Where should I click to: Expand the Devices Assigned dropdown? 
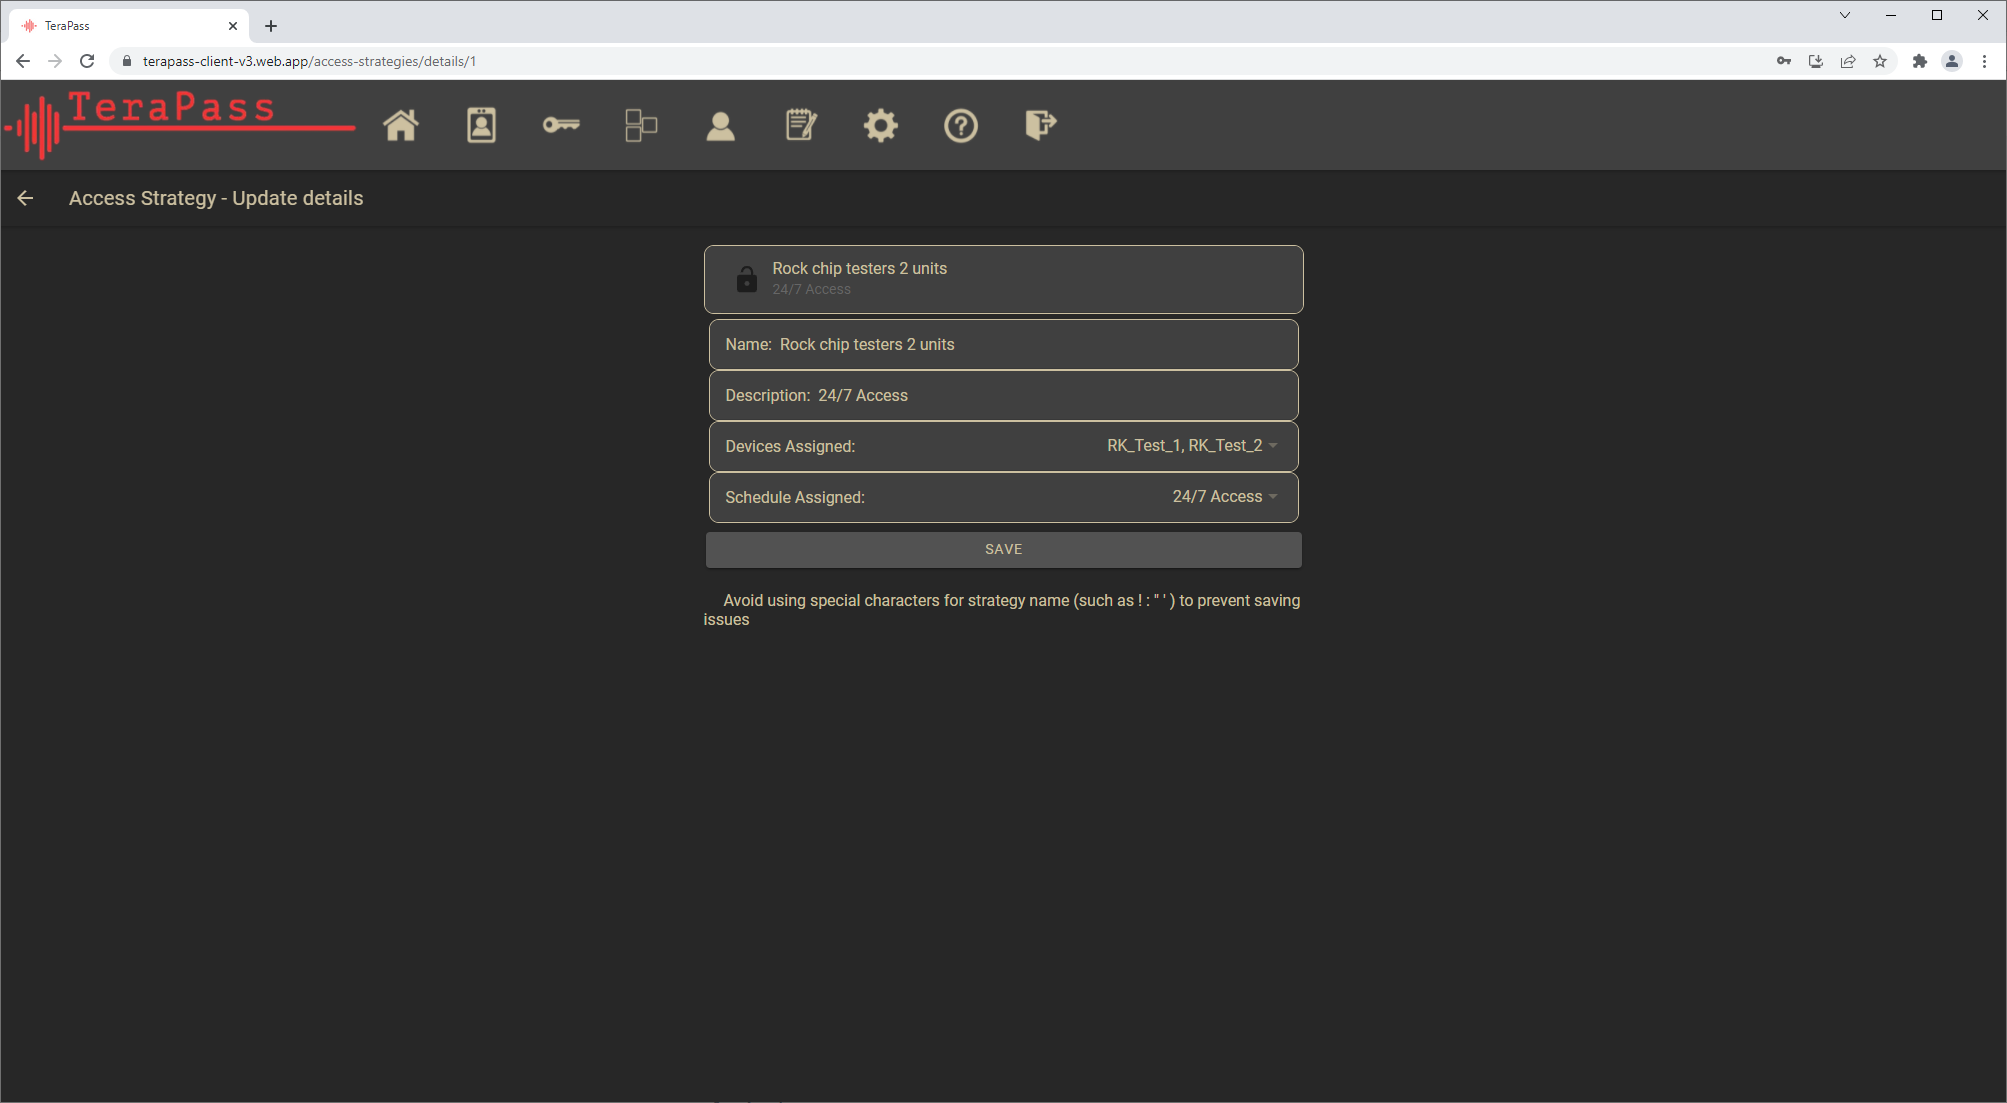point(1190,446)
